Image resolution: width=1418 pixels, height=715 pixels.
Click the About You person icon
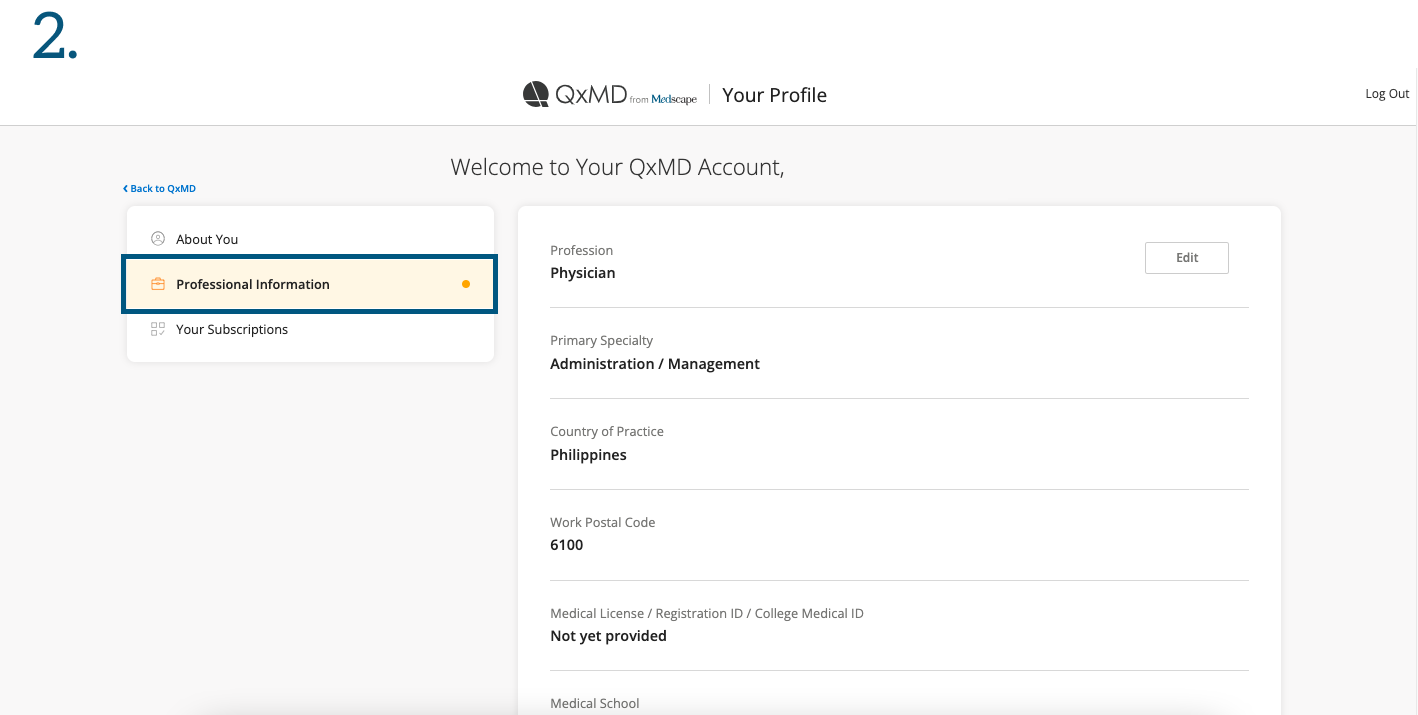coord(158,239)
